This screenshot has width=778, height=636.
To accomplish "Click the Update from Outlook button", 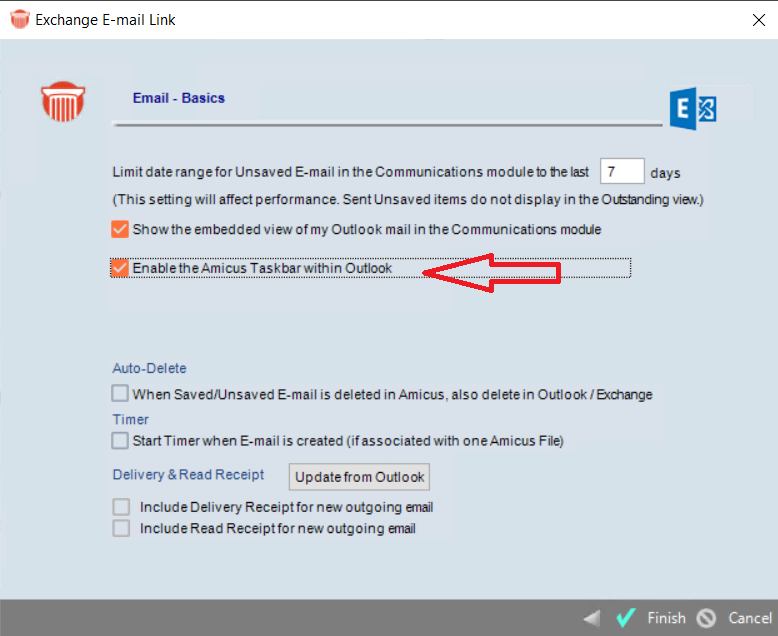I will coord(359,477).
